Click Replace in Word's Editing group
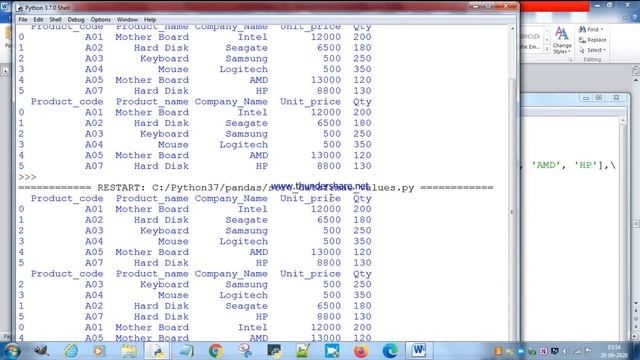Viewport: 640px width, 360px height. click(x=592, y=40)
